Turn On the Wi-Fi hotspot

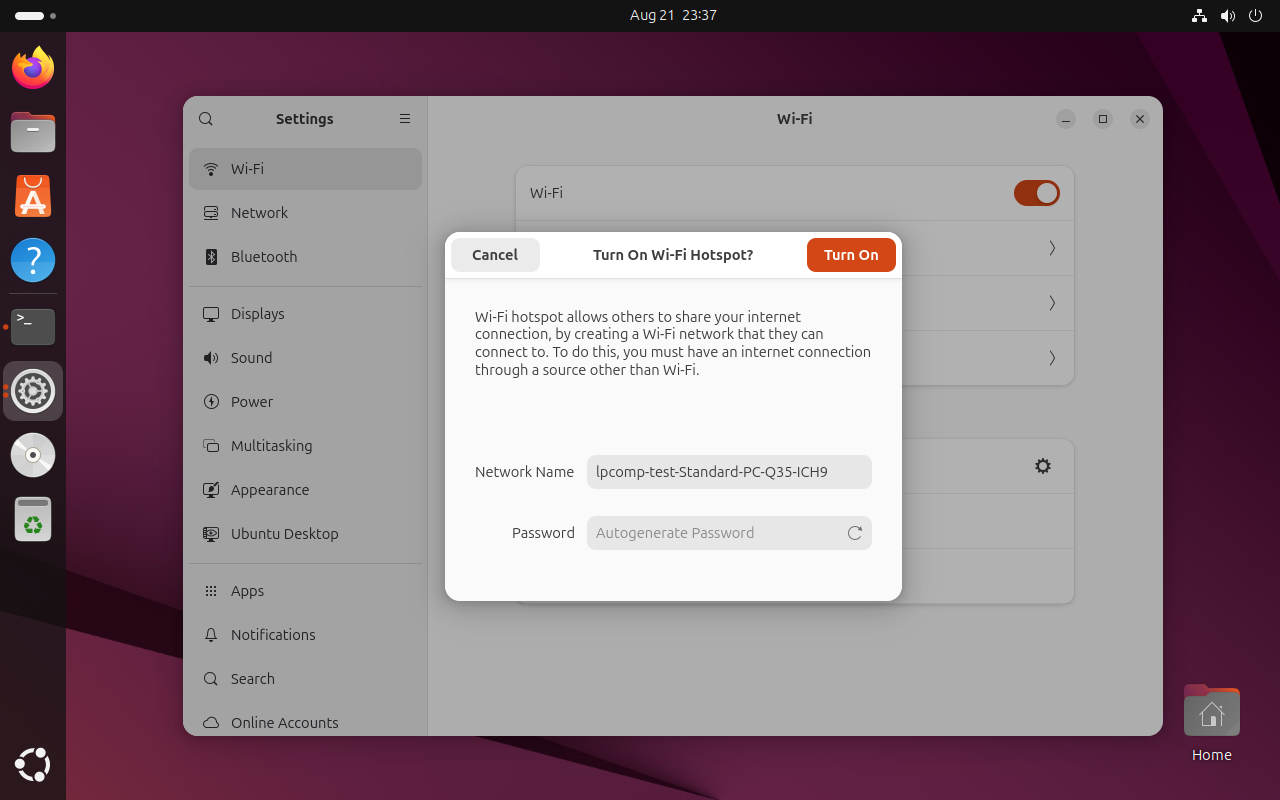click(x=851, y=255)
